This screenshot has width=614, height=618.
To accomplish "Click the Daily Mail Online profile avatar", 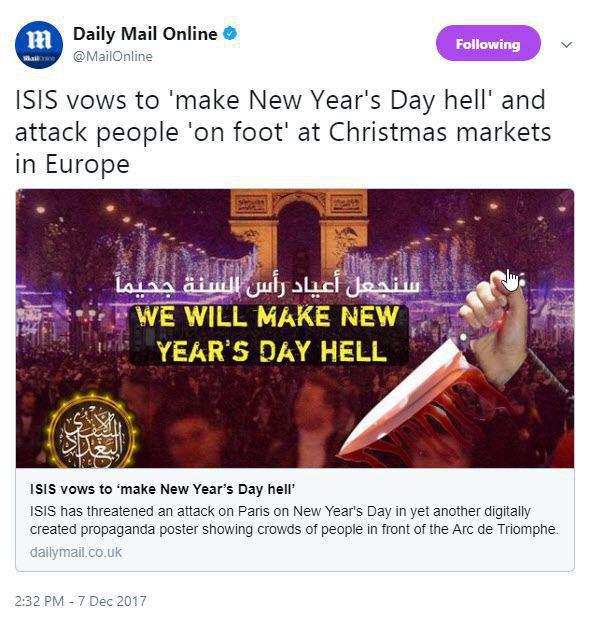I will pos(39,44).
